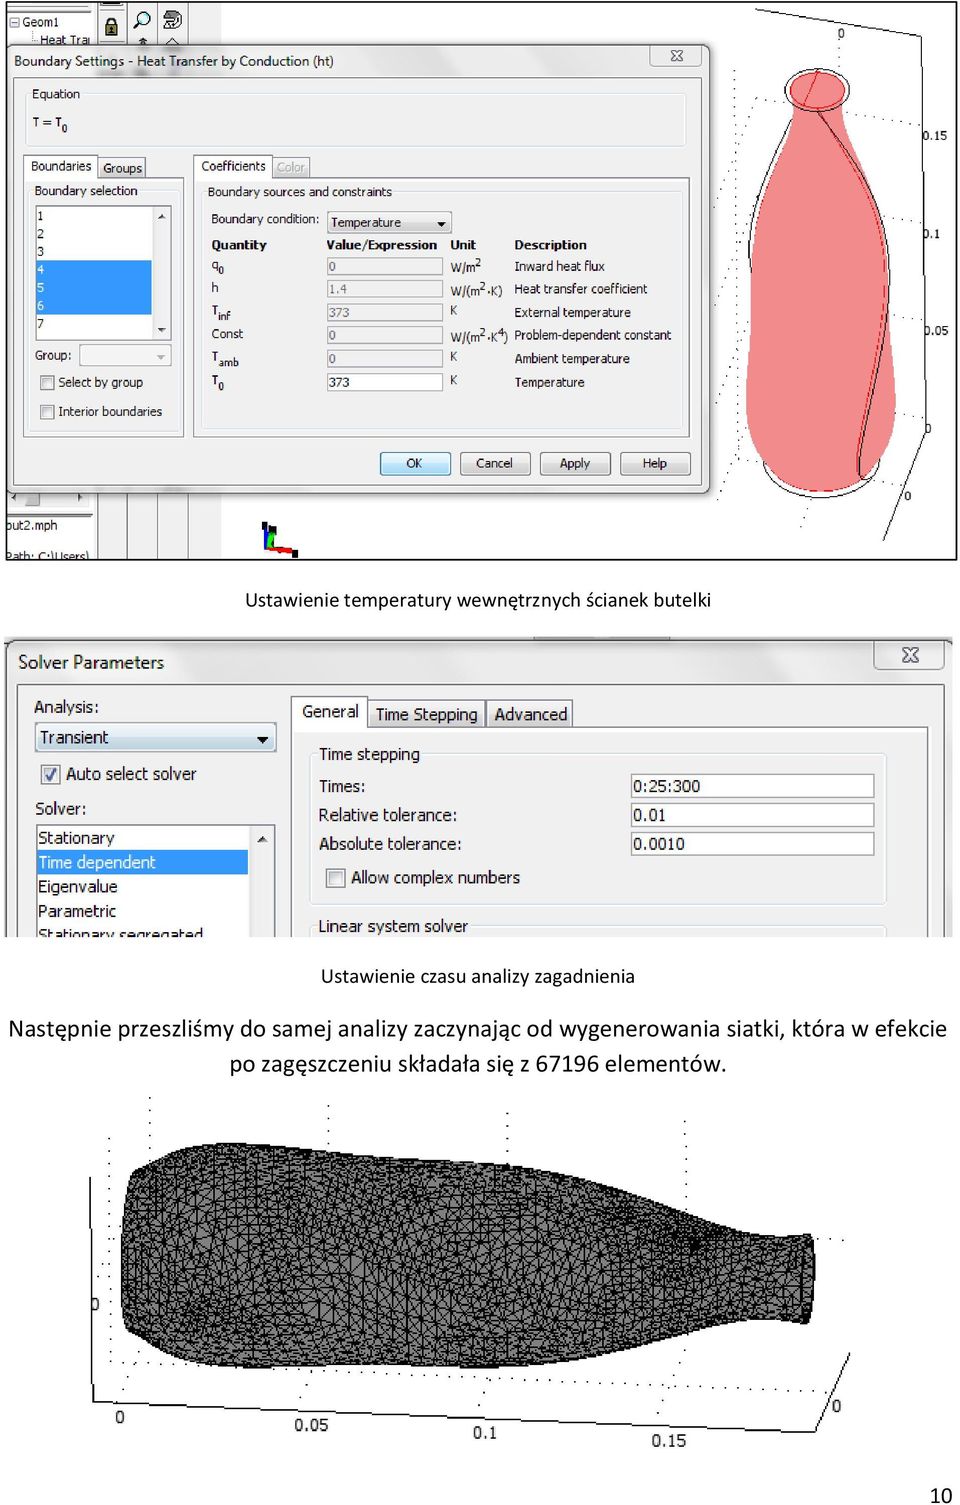The width and height of the screenshot is (960, 1505).
Task: Open the Advanced tab
Action: 531,714
